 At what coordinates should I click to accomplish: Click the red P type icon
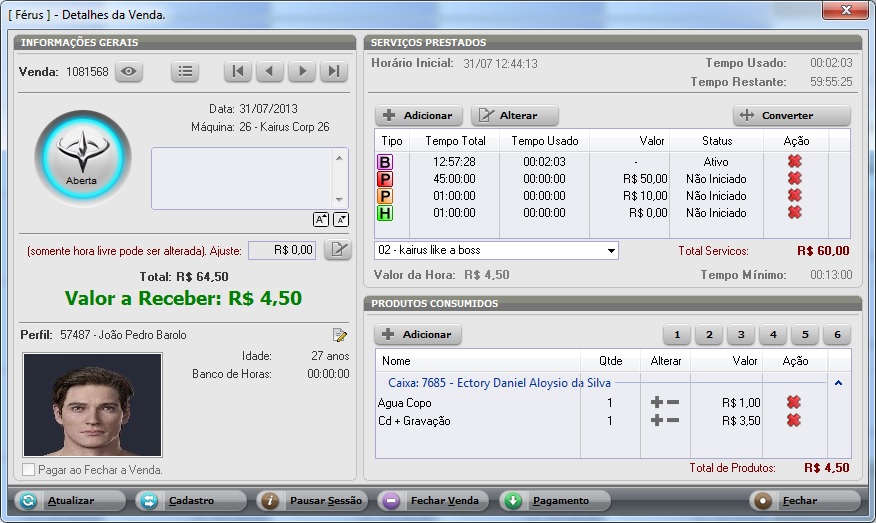point(385,179)
